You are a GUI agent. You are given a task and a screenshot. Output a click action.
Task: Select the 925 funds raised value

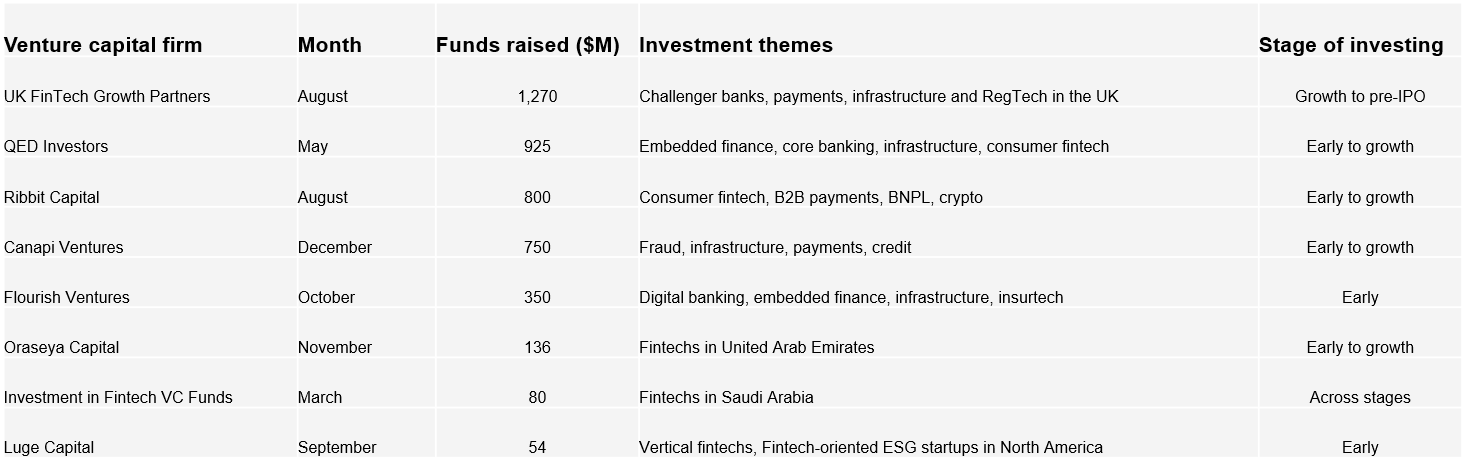tap(537, 147)
